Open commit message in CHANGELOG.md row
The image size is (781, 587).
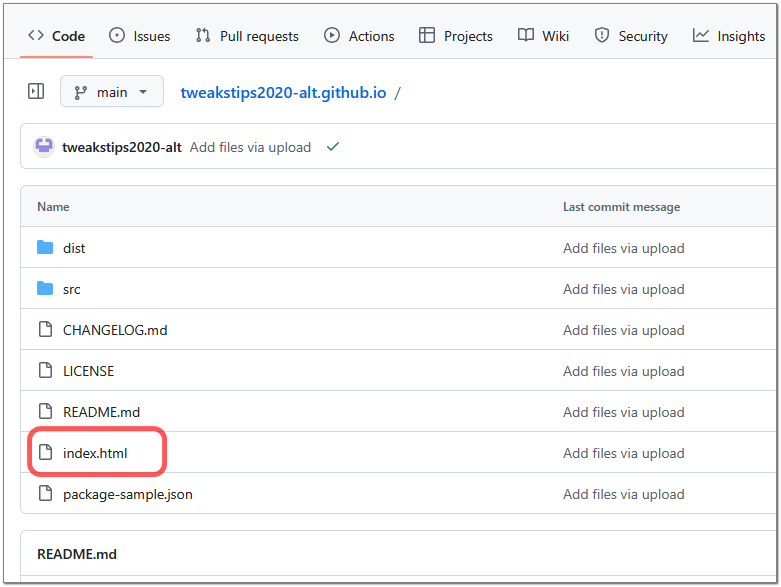pyautogui.click(x=624, y=330)
